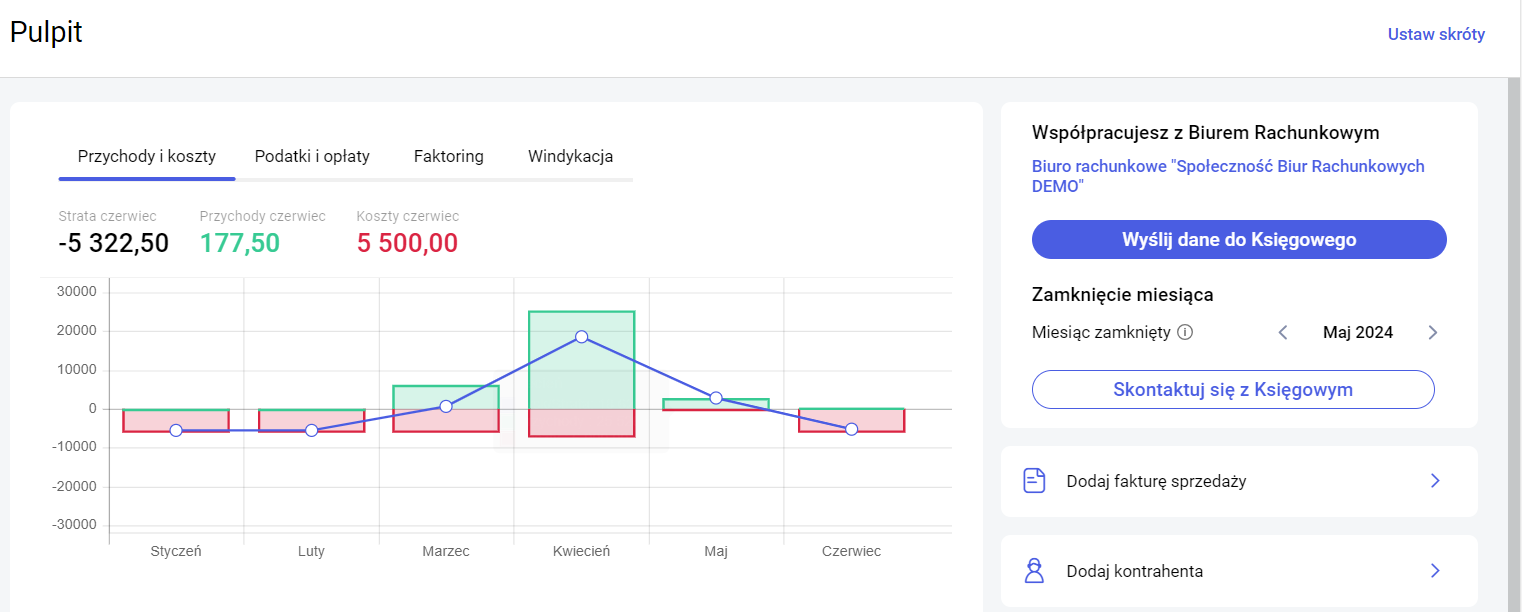Click the vertical page scrollbar

(x=1514, y=300)
